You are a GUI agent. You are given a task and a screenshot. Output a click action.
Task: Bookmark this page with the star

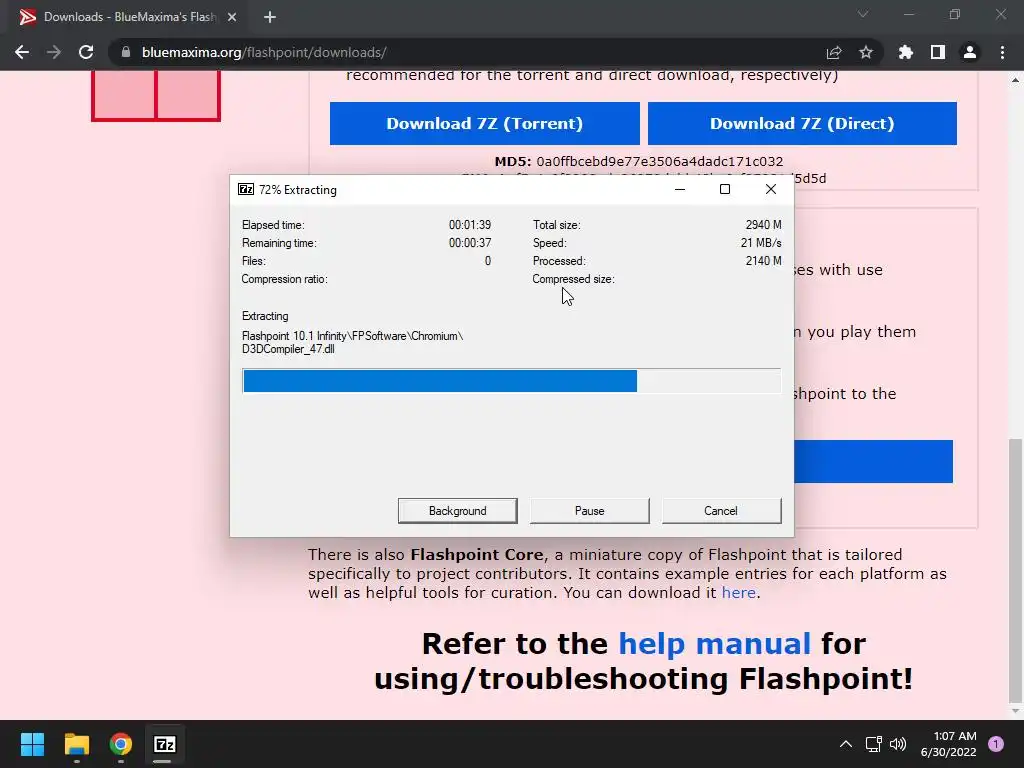pos(866,52)
